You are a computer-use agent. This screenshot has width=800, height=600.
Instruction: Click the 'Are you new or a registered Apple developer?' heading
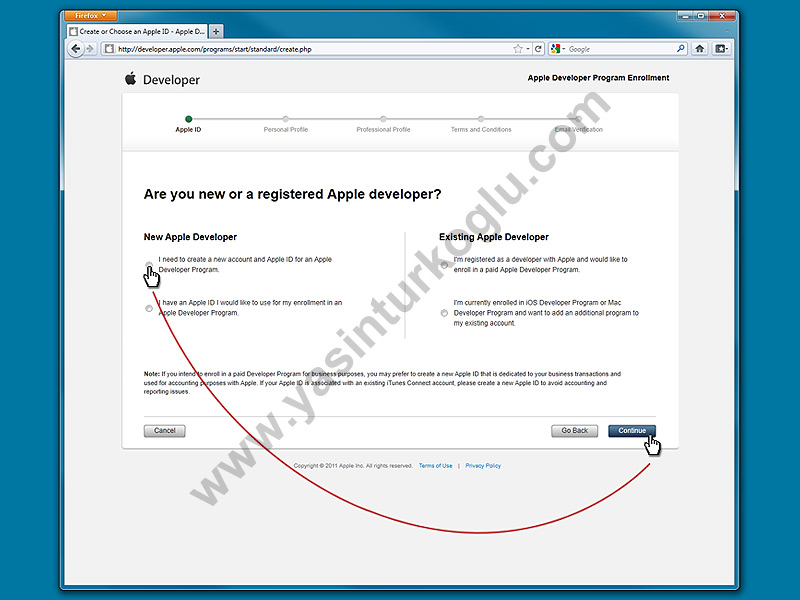click(292, 194)
